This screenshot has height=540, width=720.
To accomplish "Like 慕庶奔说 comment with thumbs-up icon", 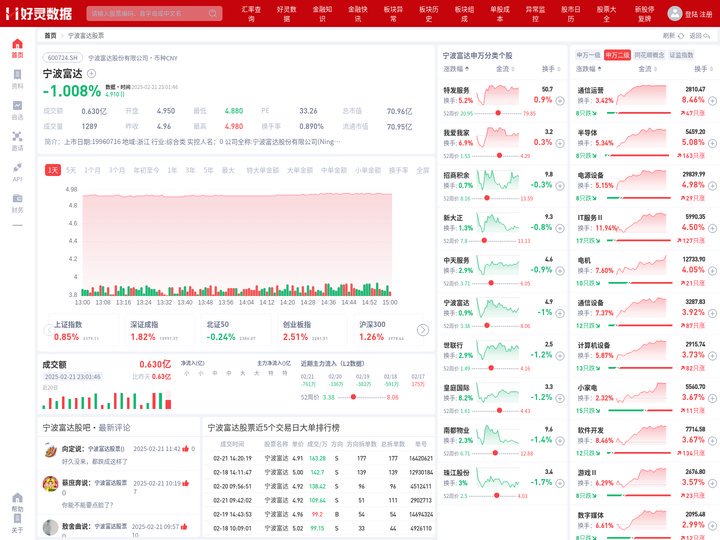I will tap(186, 483).
